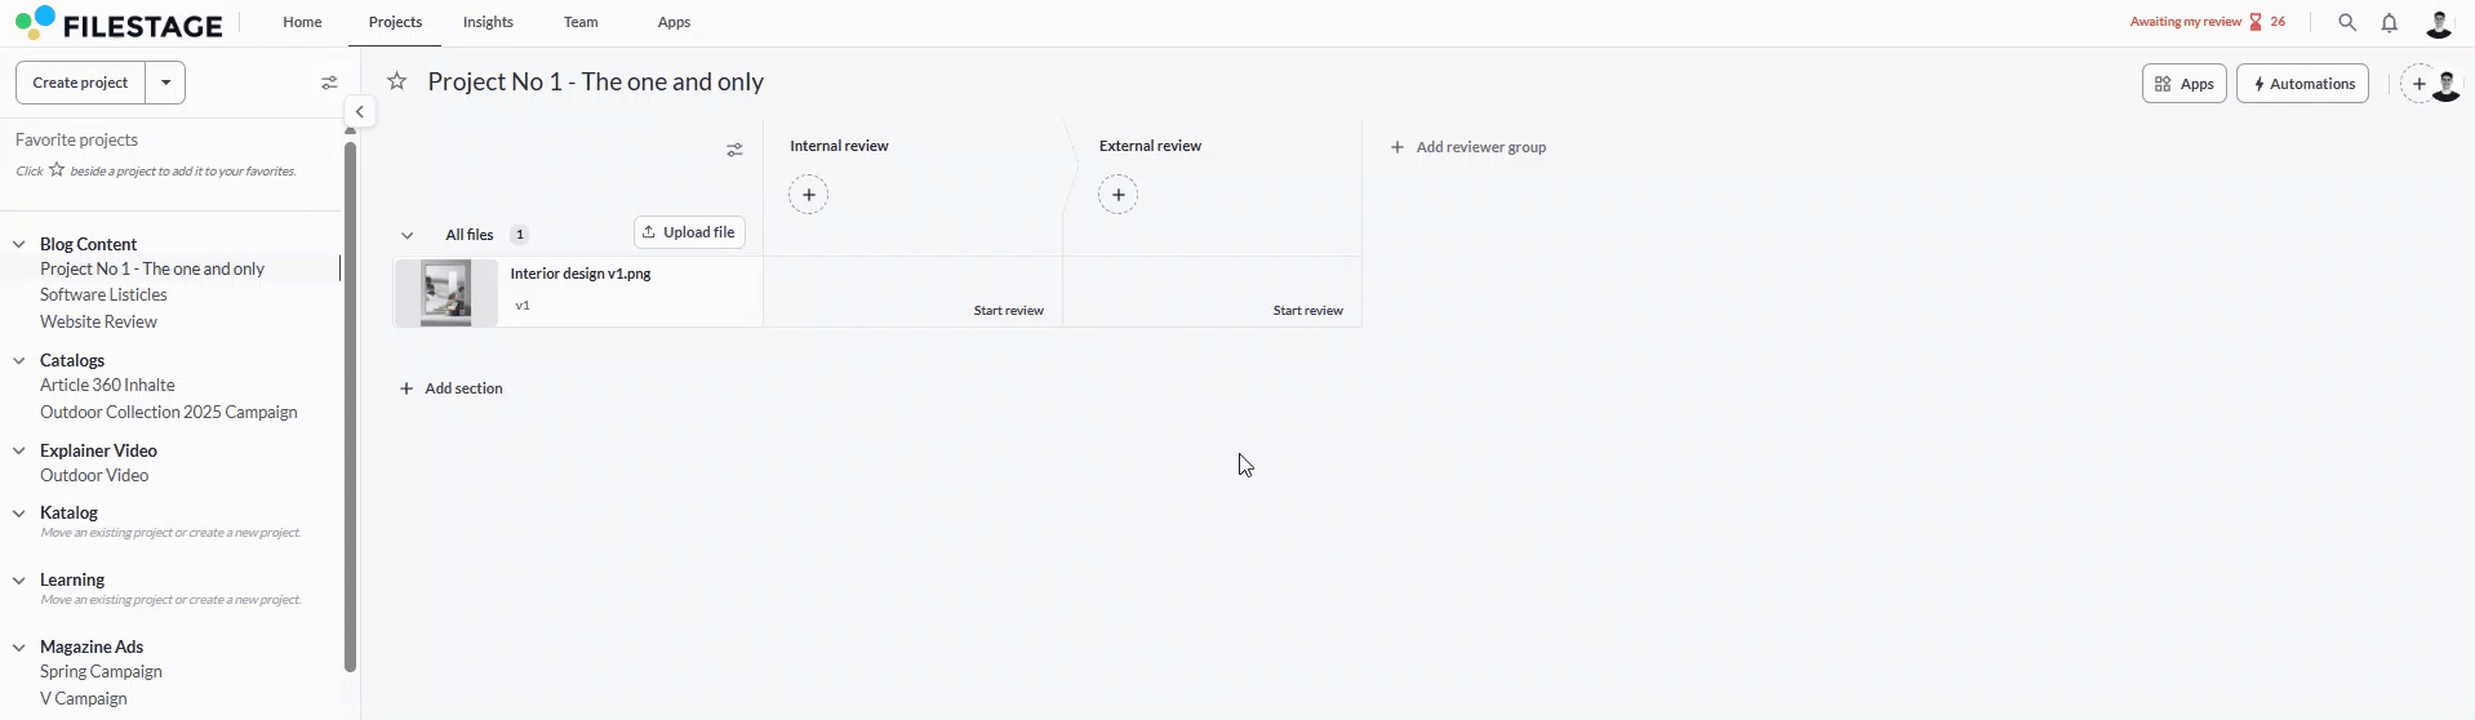This screenshot has height=720, width=2475.
Task: Open the user profile avatar menu
Action: tap(2439, 23)
